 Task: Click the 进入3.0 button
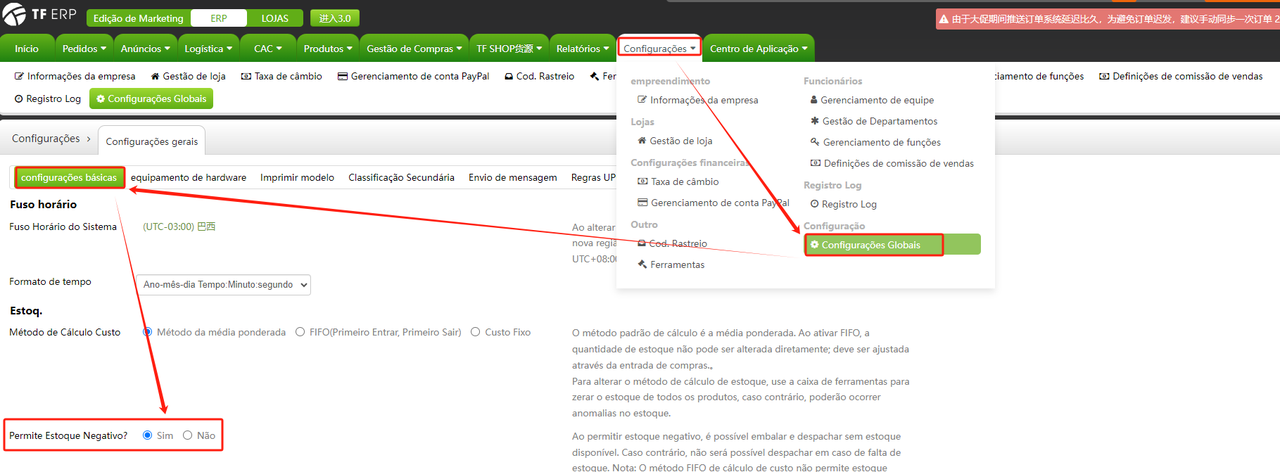click(334, 19)
